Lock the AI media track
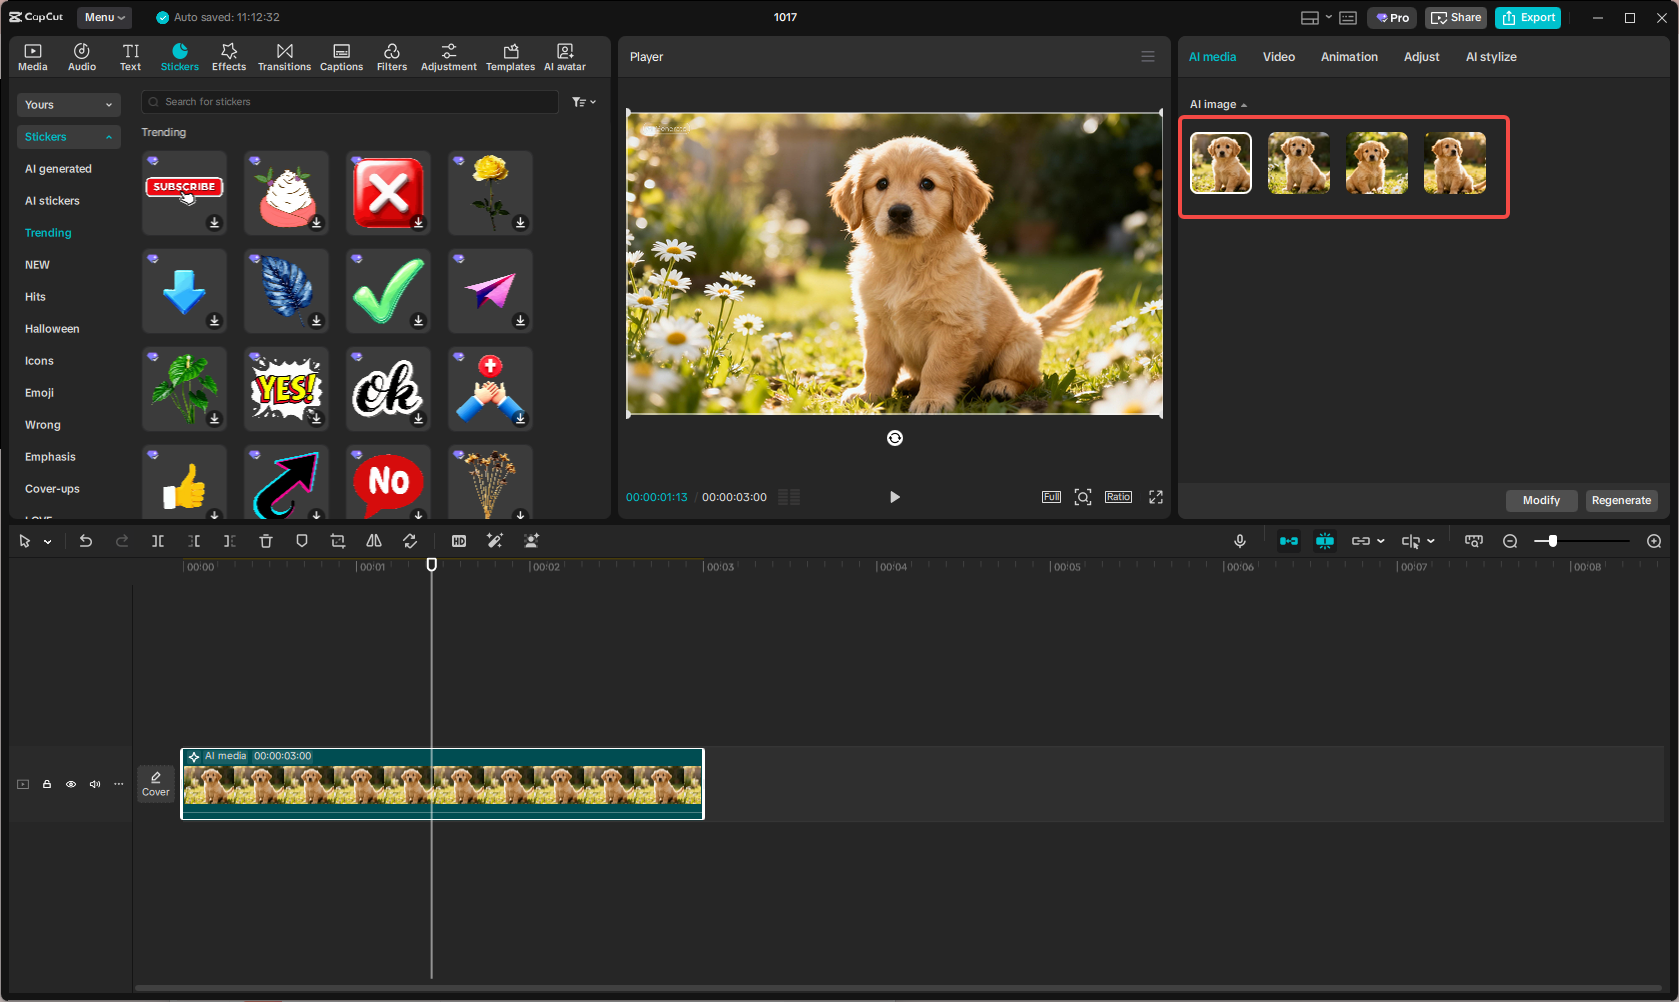 (x=47, y=784)
